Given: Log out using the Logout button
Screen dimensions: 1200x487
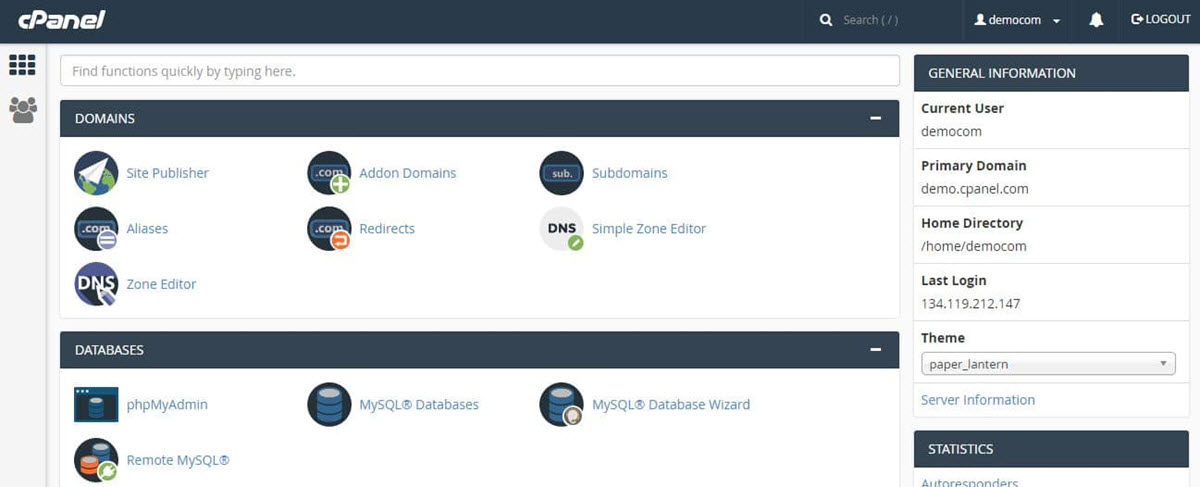Looking at the screenshot, I should pos(1160,20).
